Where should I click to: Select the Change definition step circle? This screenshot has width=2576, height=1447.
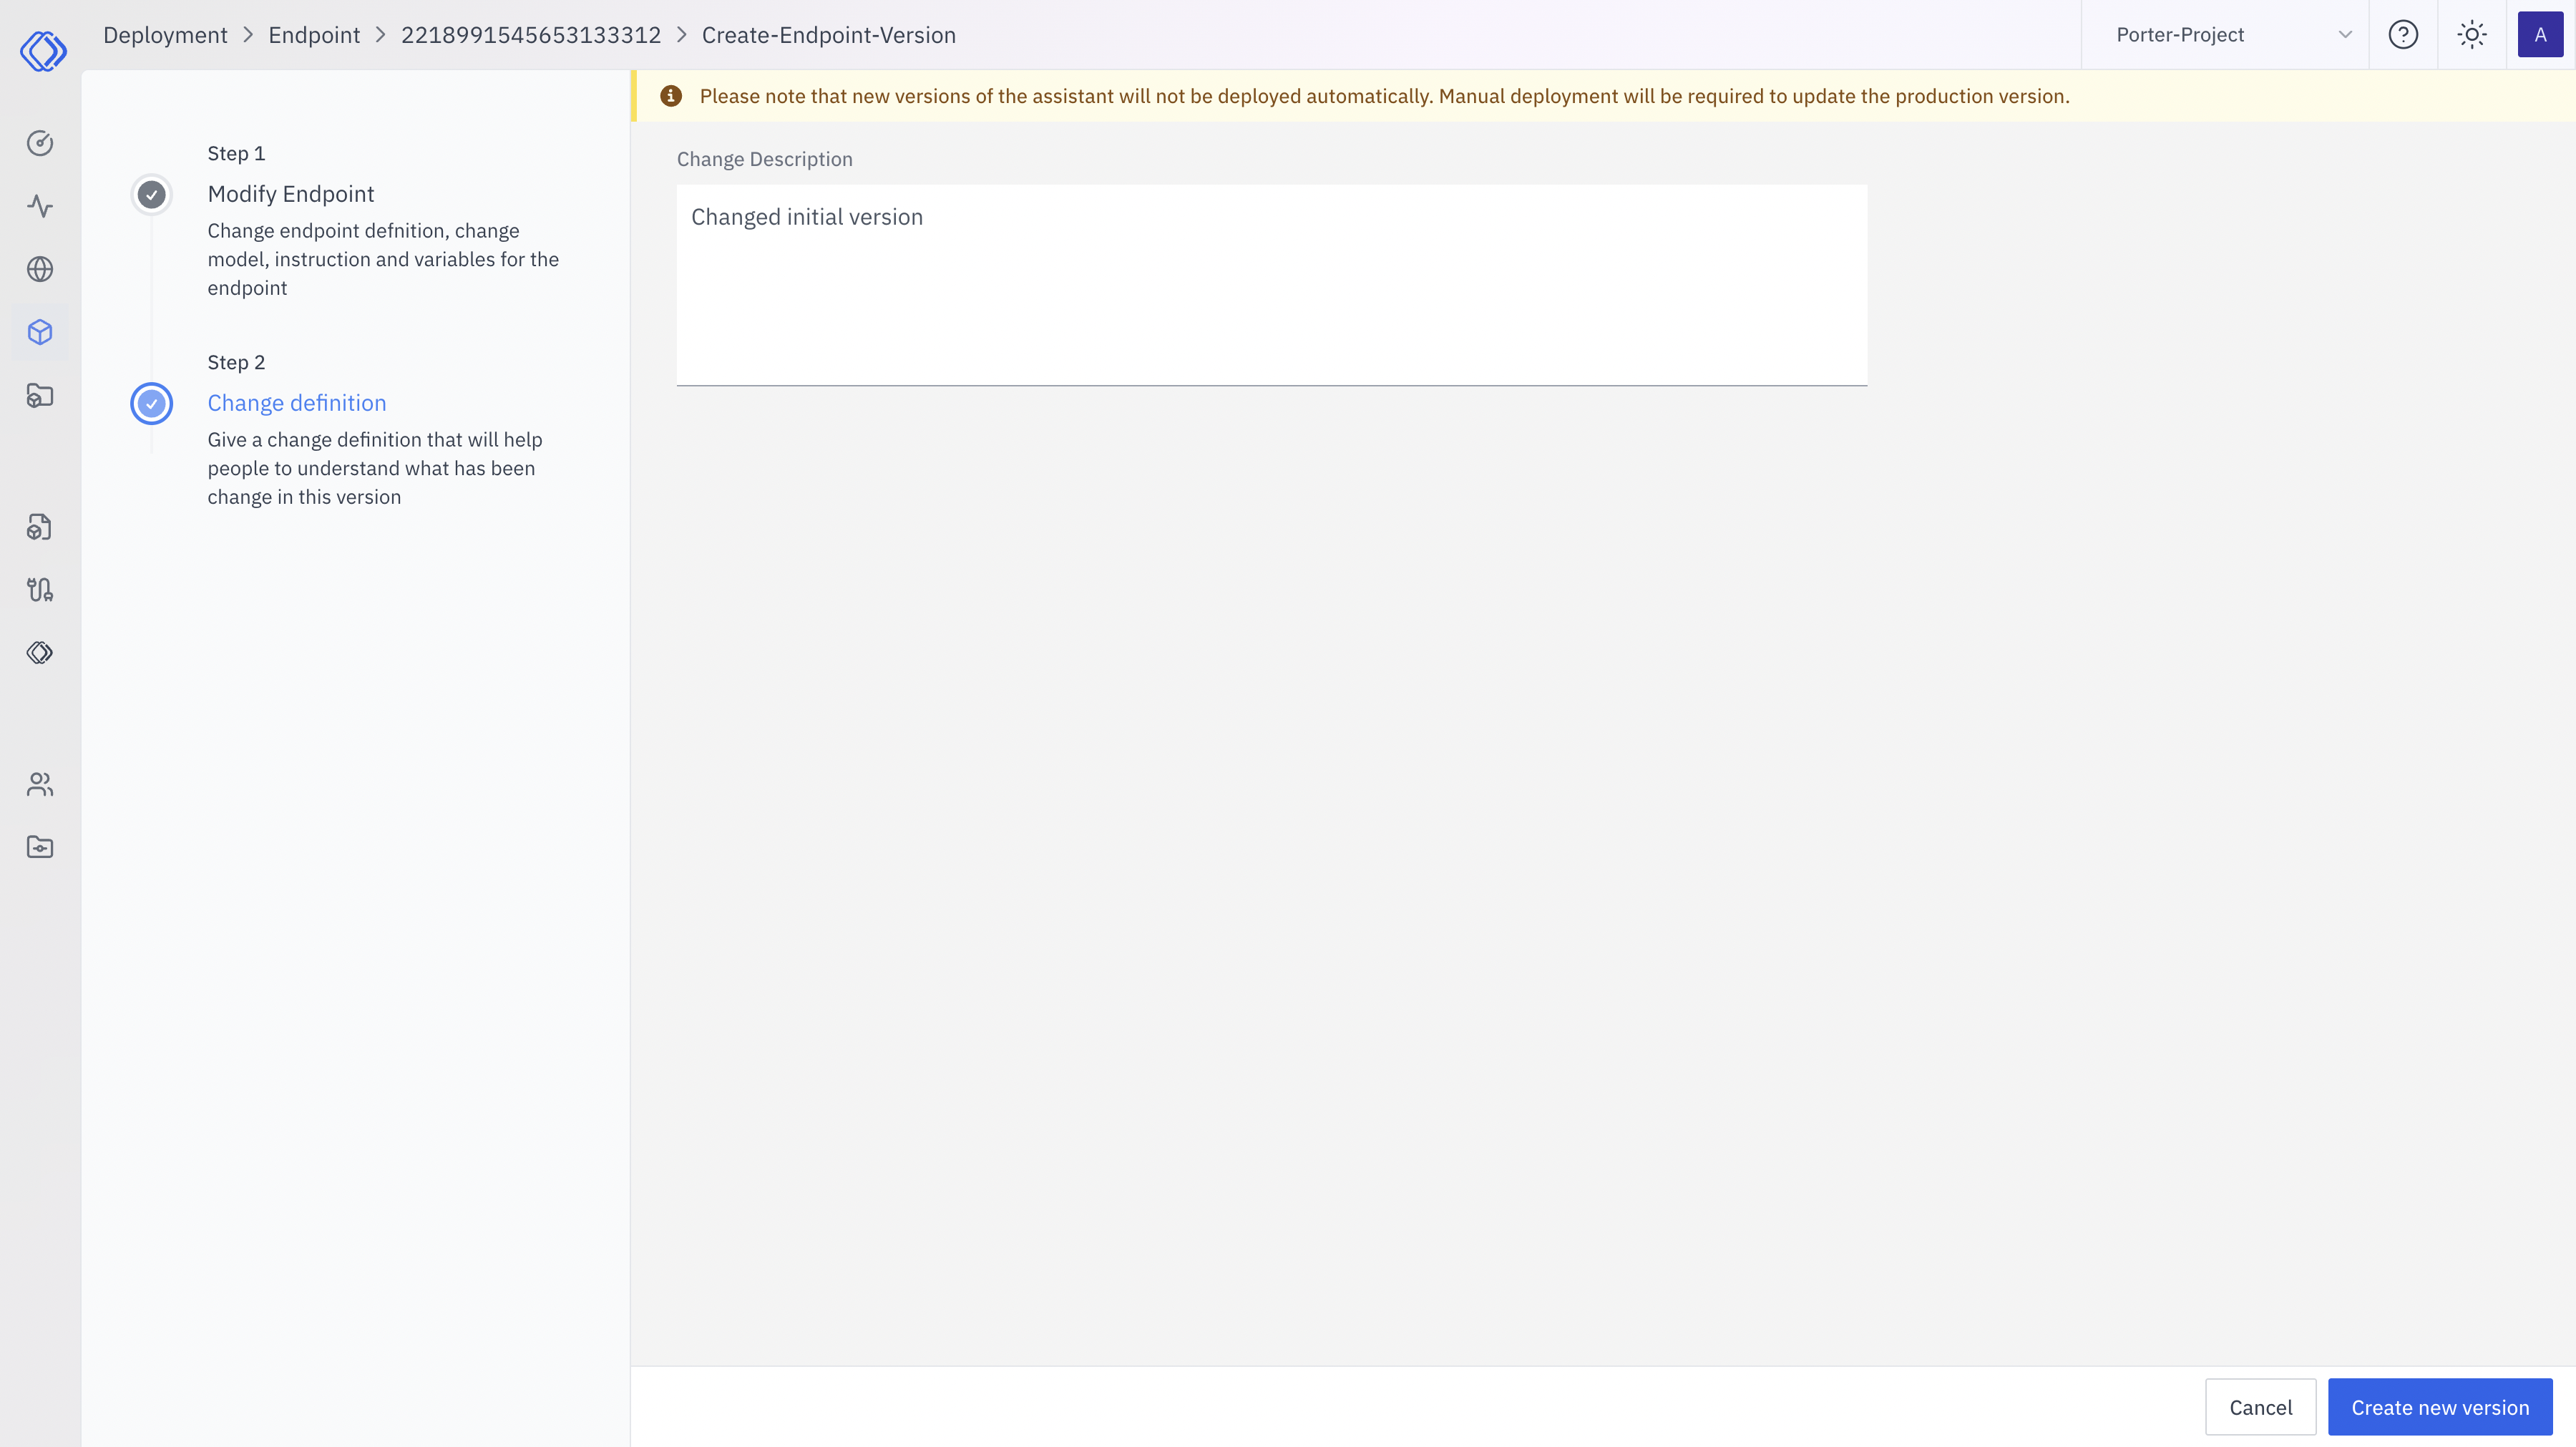pyautogui.click(x=151, y=404)
